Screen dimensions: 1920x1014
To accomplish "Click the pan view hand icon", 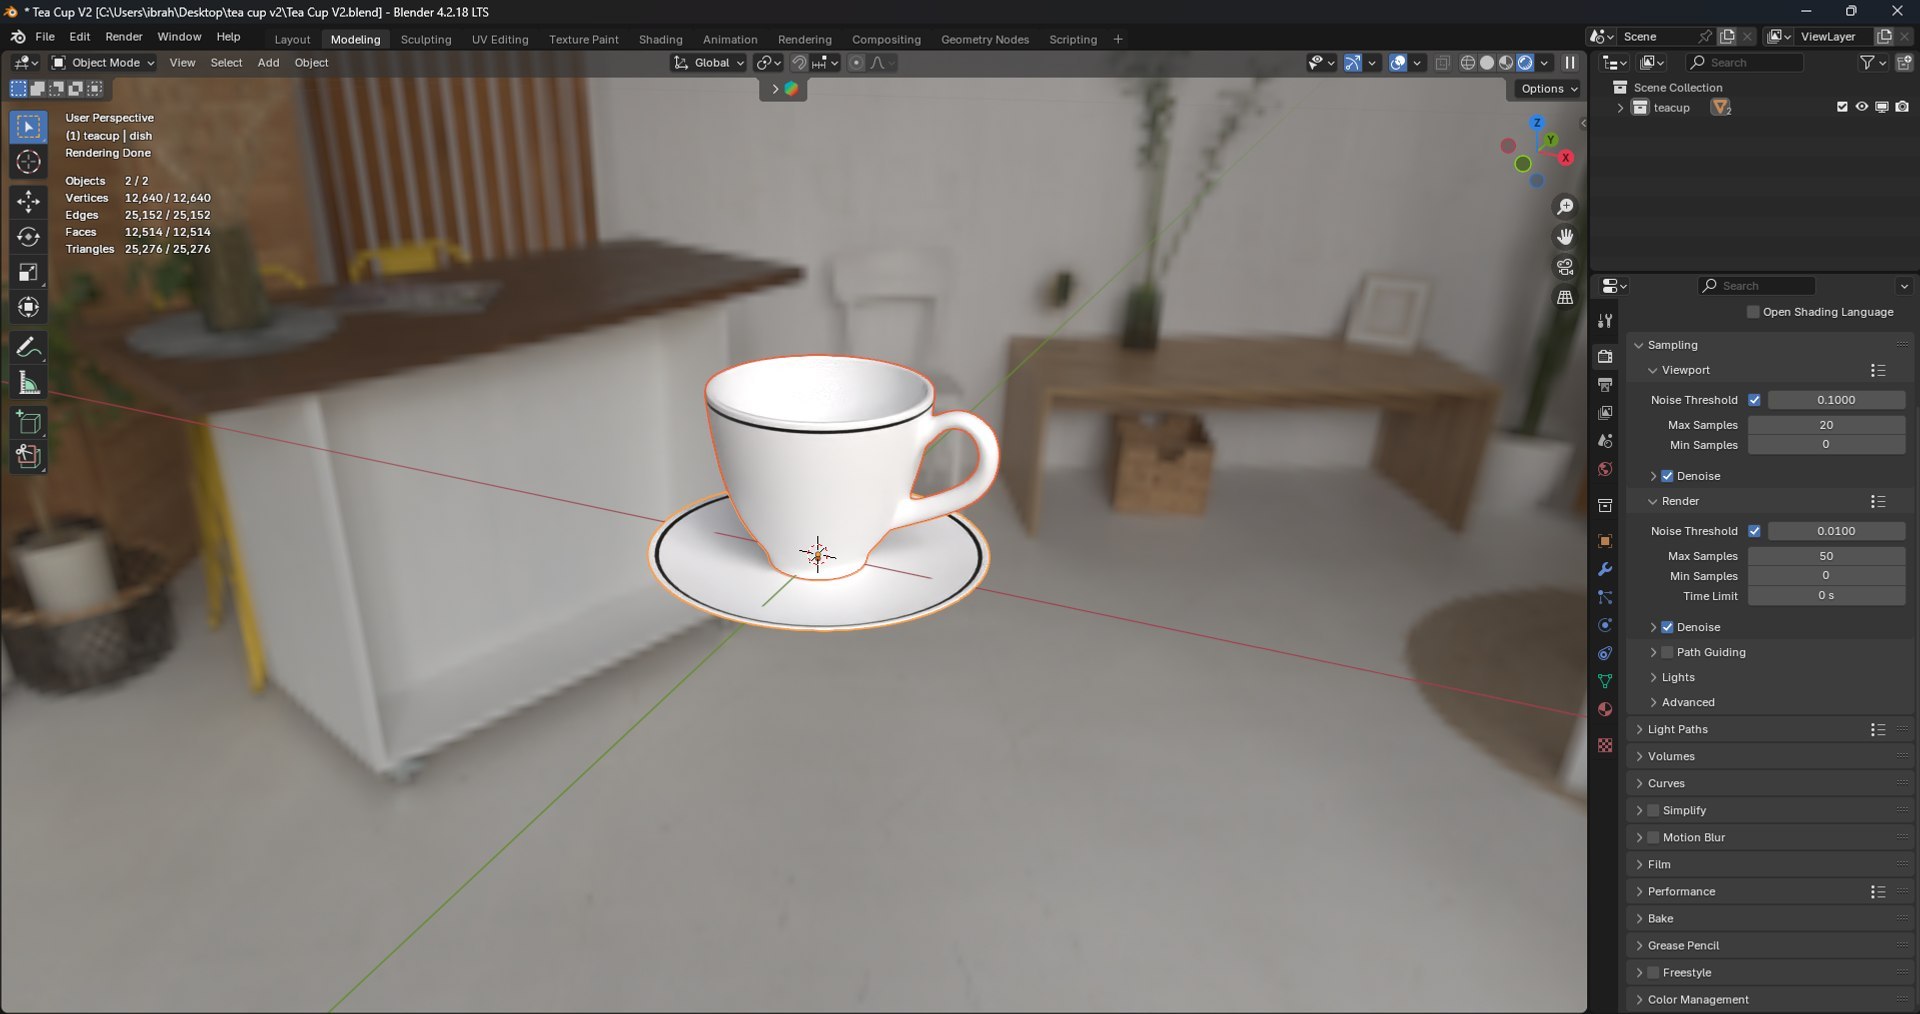I will (1565, 237).
